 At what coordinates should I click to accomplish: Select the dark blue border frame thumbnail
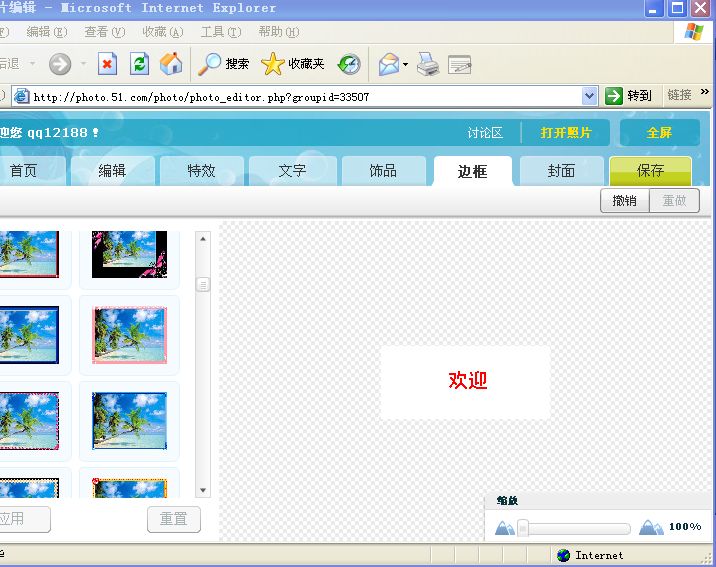(x=29, y=335)
